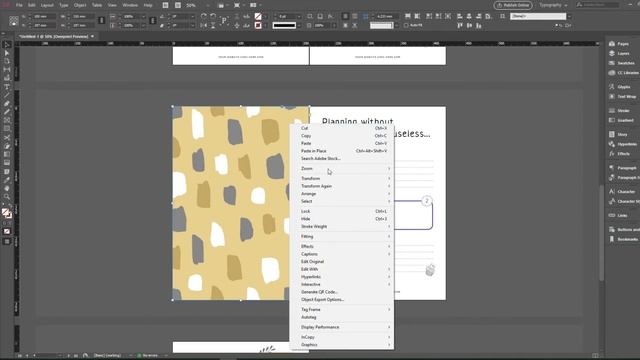Click rotate 90 degrees clockwise icon
This screenshot has width=640, height=360.
click(x=204, y=16)
